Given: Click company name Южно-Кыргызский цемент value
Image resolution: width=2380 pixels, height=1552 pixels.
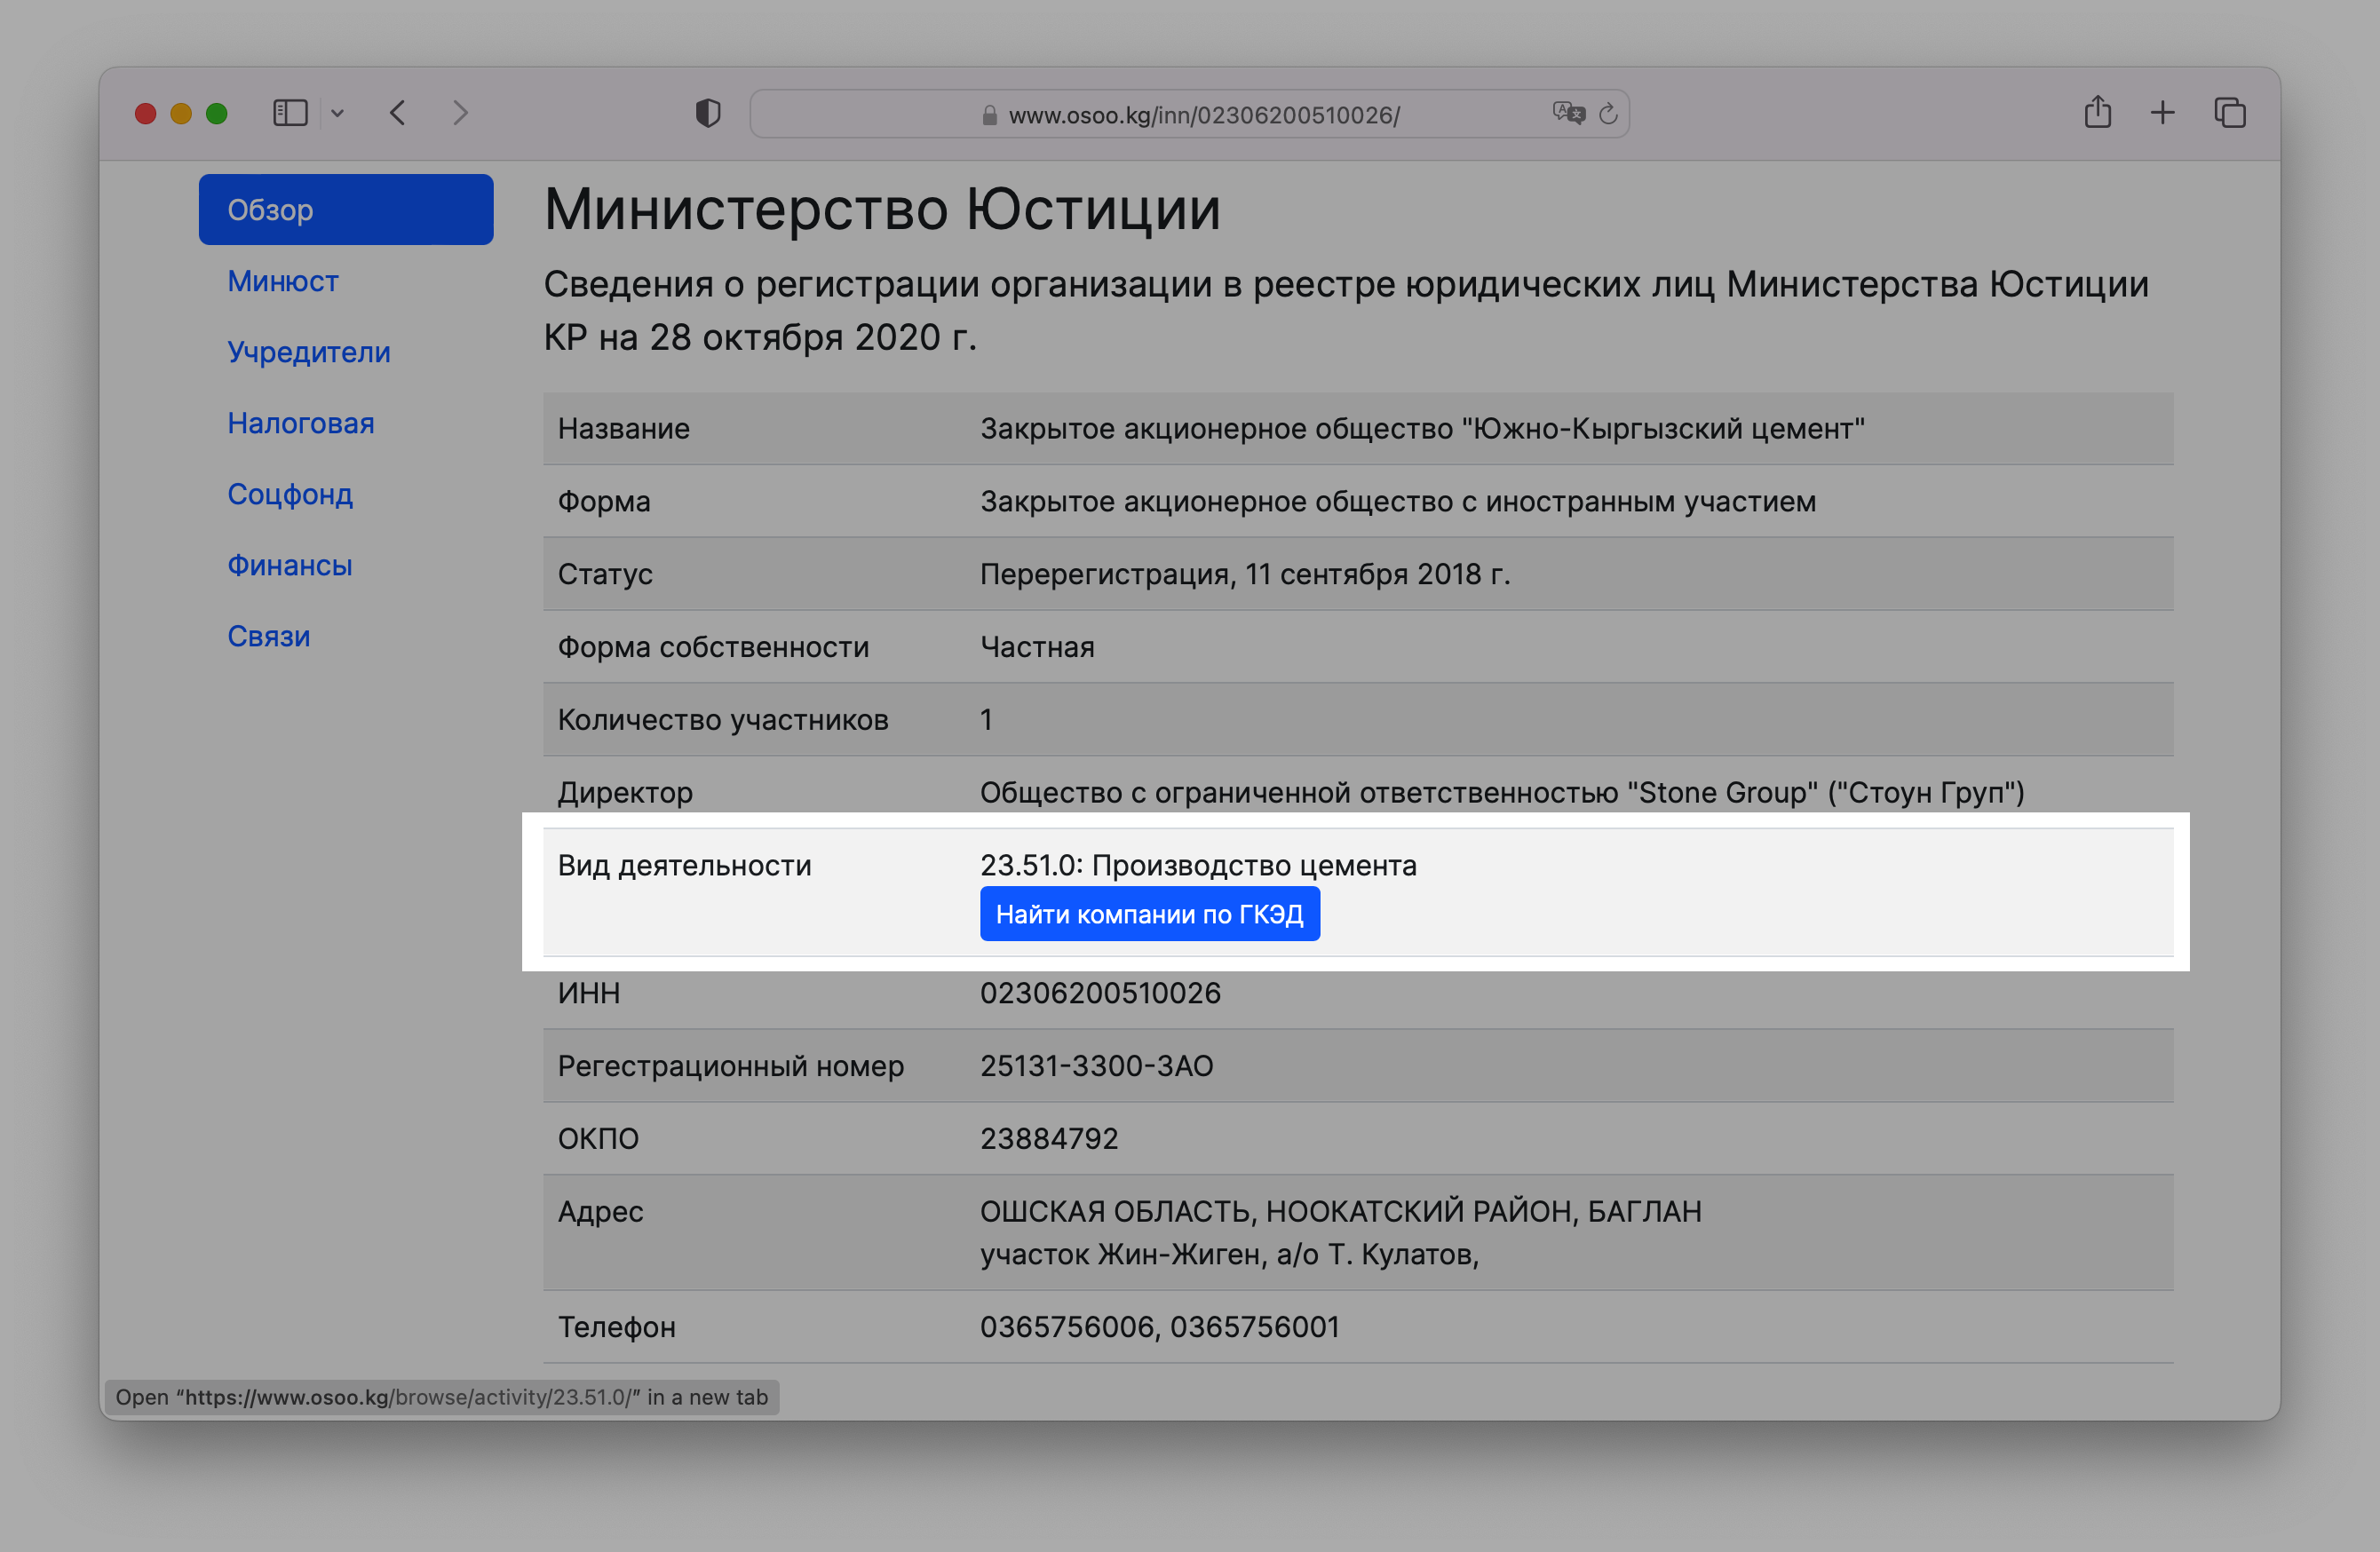Looking at the screenshot, I should (x=1422, y=428).
